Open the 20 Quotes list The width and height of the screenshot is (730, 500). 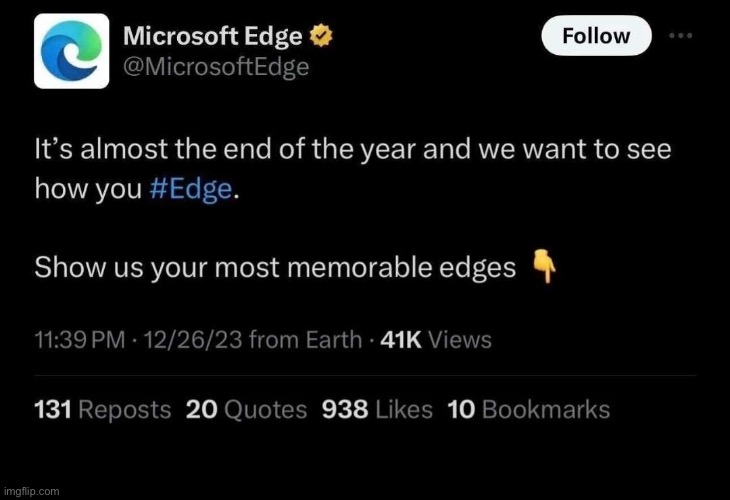coord(246,410)
